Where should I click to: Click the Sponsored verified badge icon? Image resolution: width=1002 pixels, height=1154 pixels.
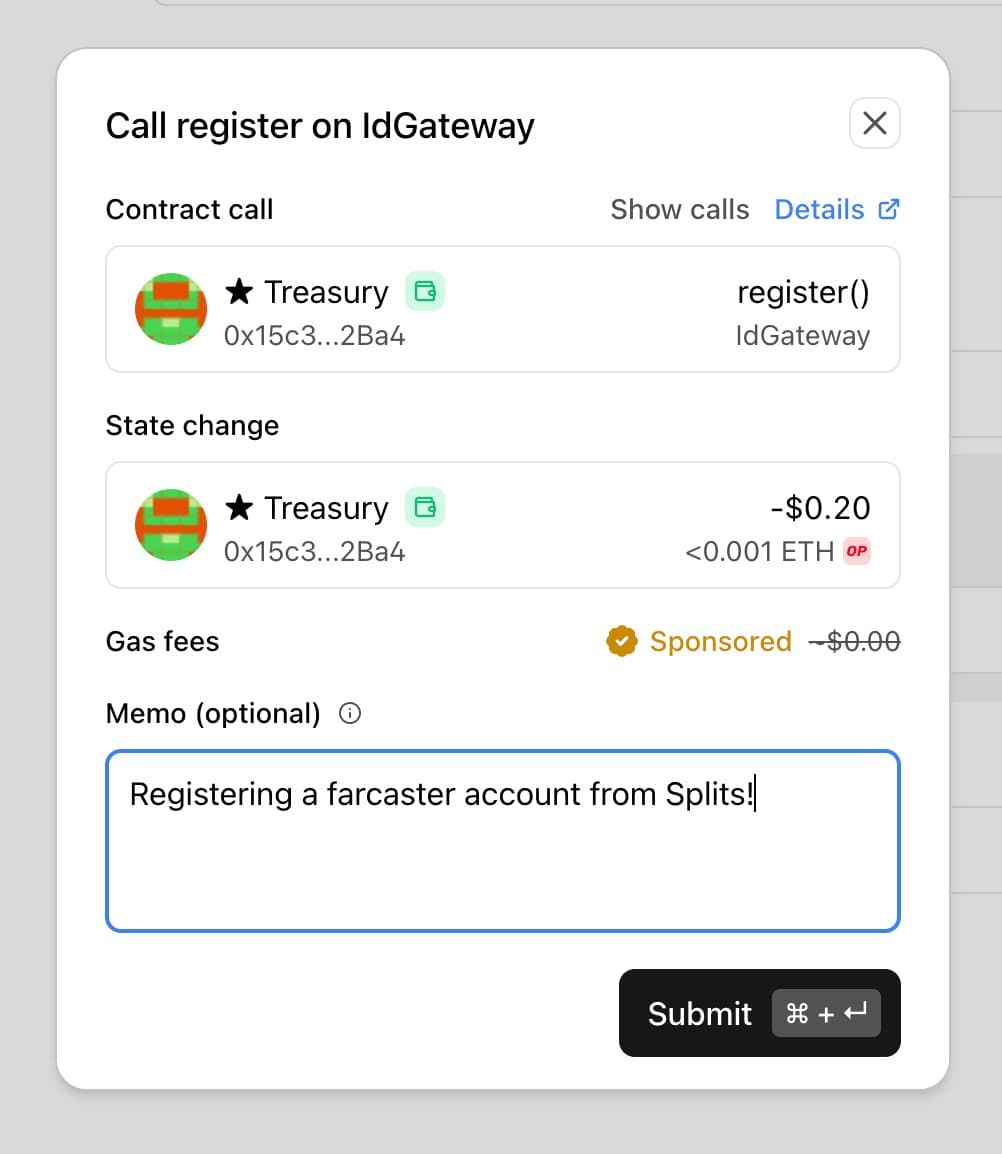[622, 641]
